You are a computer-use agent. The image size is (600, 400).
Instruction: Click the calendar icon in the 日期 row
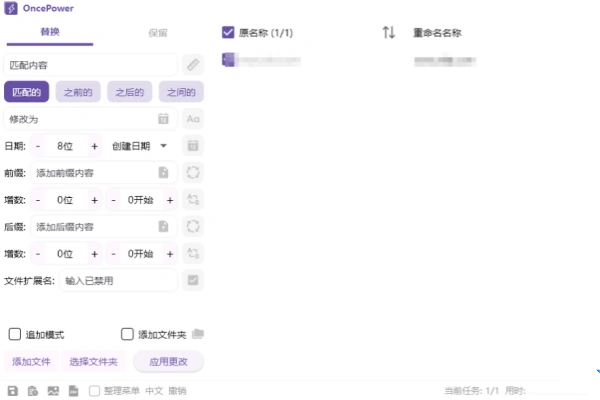click(x=193, y=146)
